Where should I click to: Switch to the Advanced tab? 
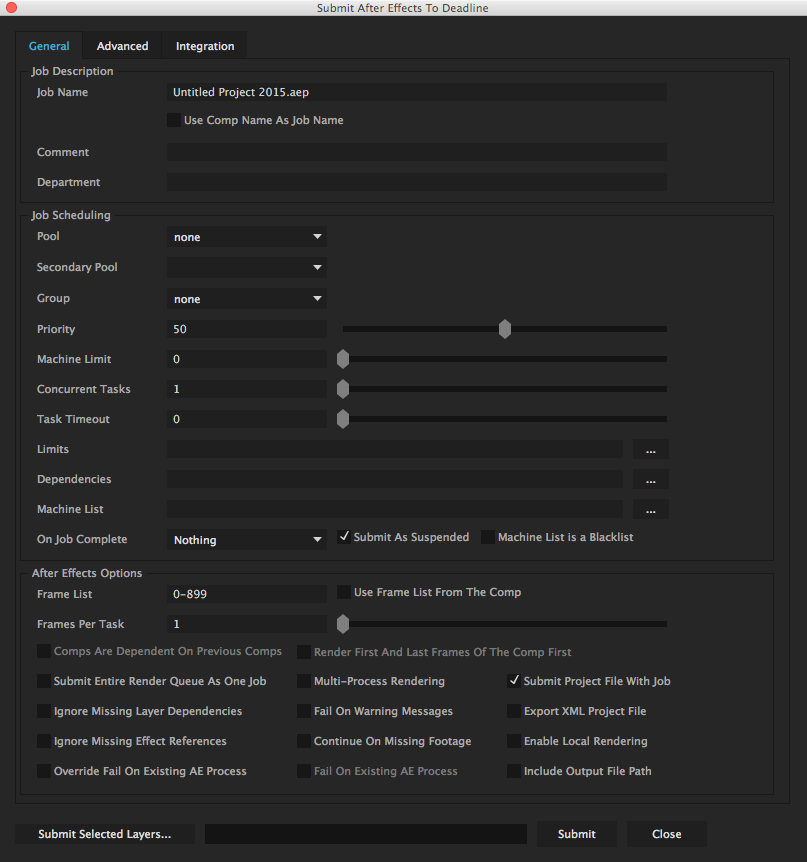coord(122,46)
